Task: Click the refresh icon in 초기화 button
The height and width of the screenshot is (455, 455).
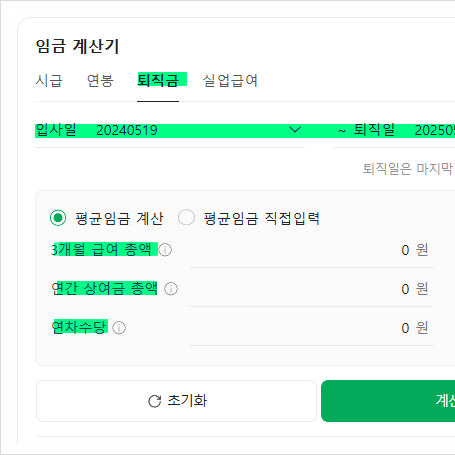Action: coord(155,401)
